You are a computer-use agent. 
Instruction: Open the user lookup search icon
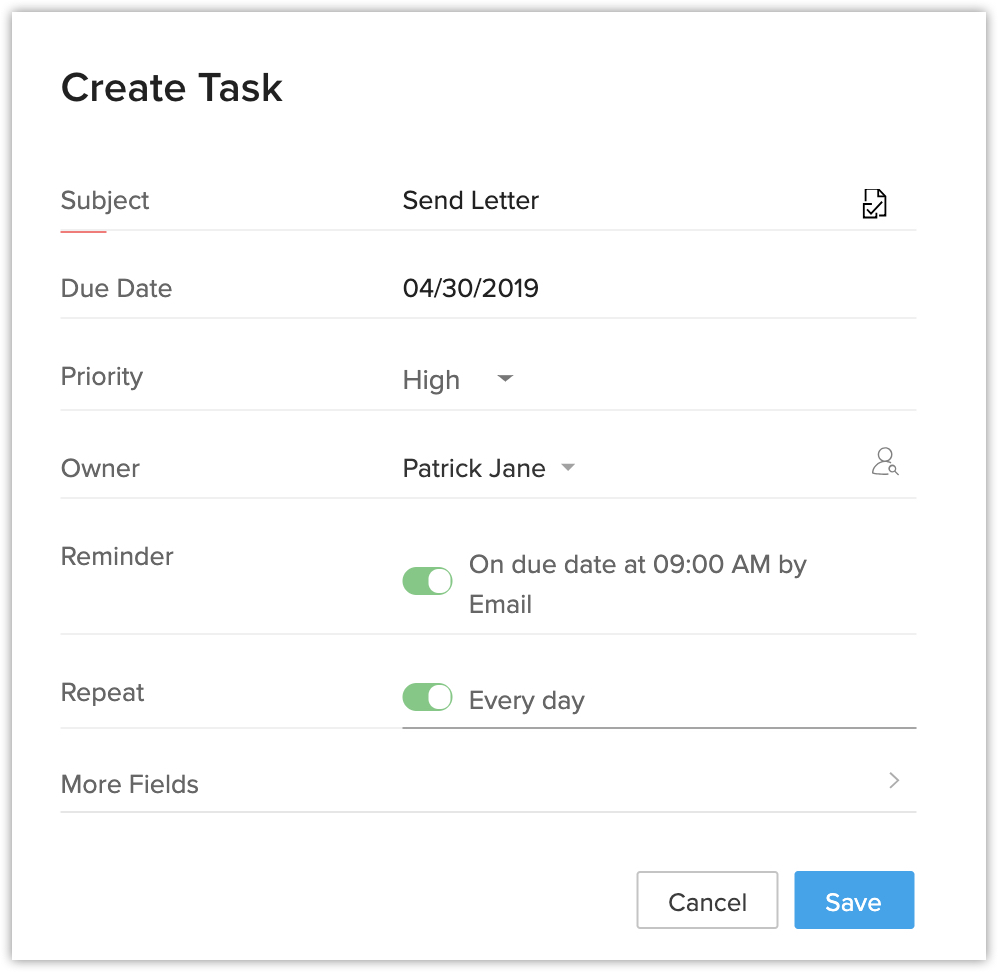point(884,462)
